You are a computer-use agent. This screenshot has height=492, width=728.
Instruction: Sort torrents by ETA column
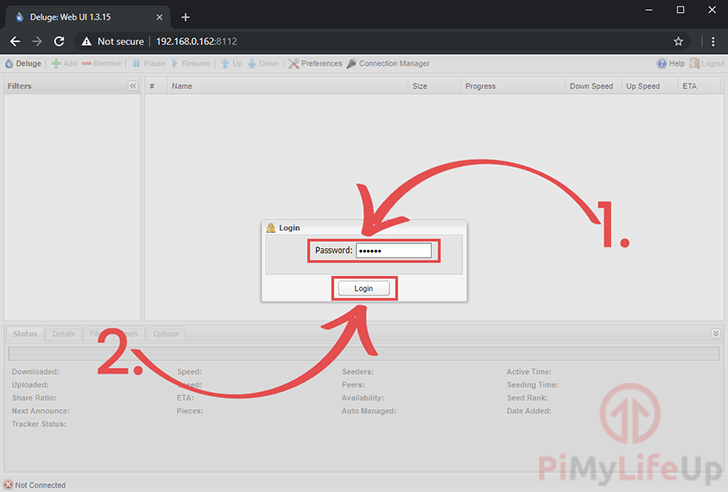[699, 86]
